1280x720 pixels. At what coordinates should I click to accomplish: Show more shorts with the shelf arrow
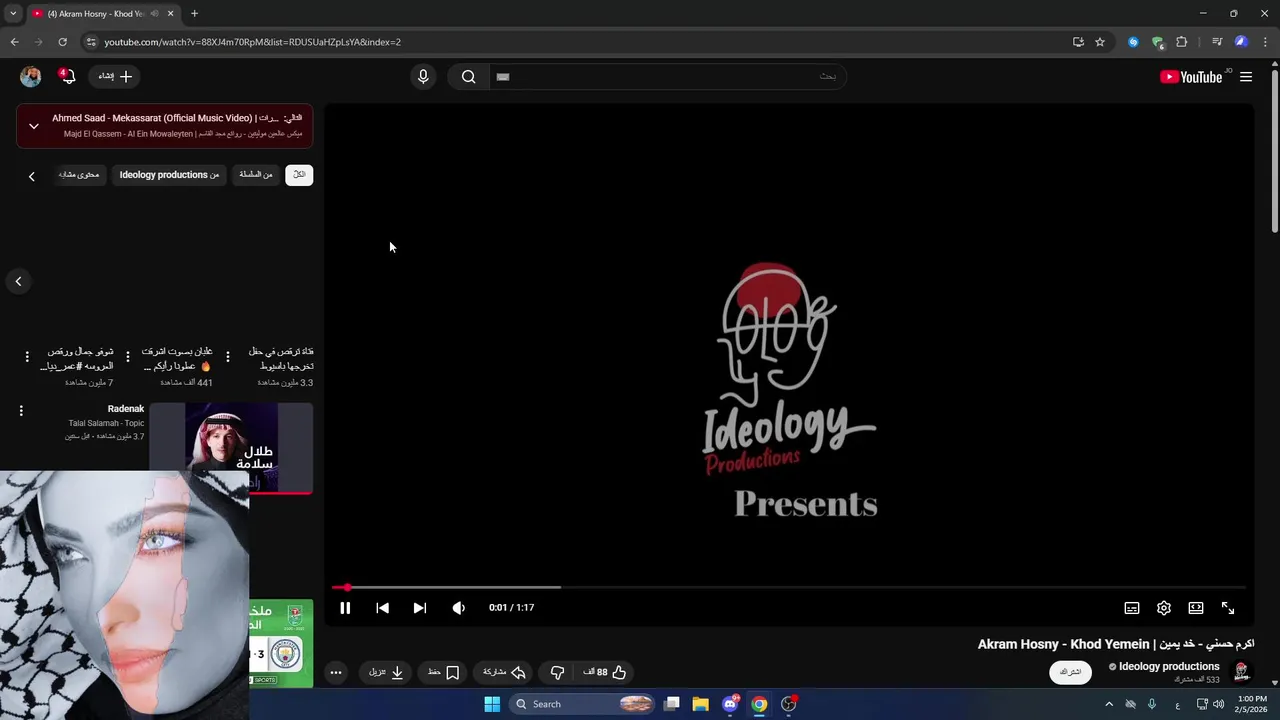18,281
